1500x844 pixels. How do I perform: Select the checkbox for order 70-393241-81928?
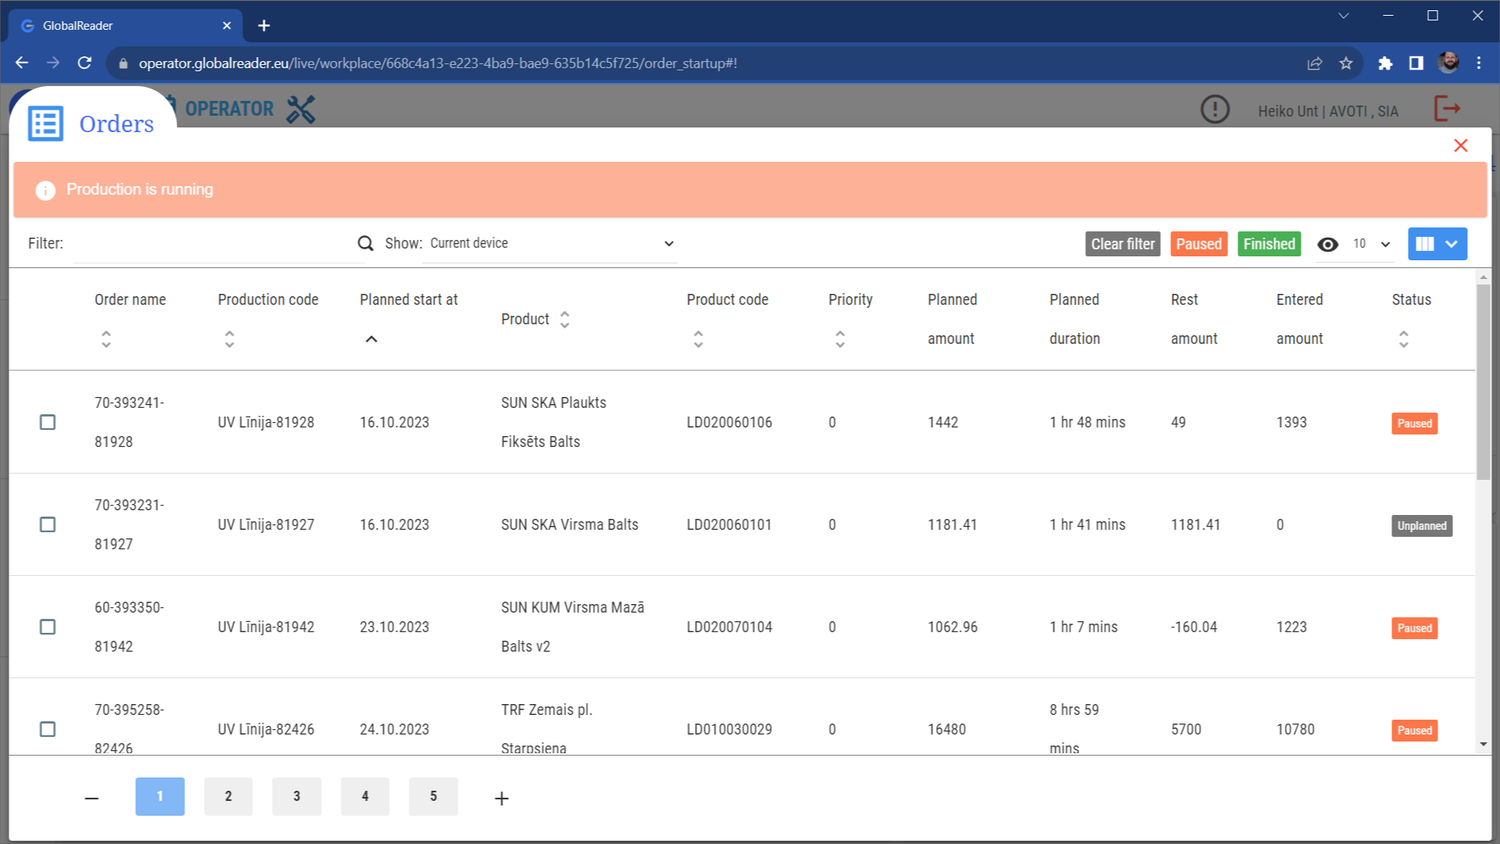(47, 422)
